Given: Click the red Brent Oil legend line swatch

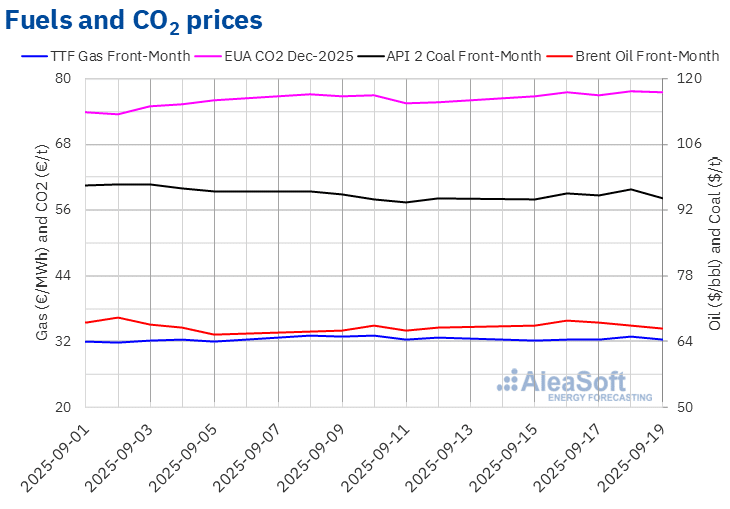Looking at the screenshot, I should [x=559, y=57].
